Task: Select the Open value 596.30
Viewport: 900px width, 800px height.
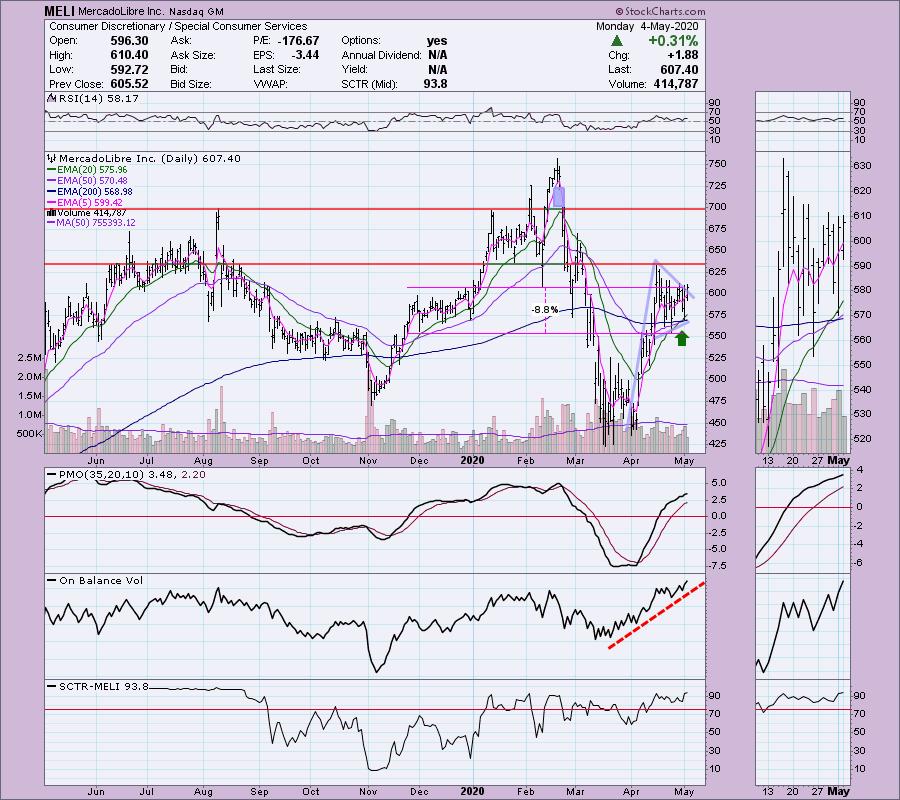Action: [x=129, y=41]
